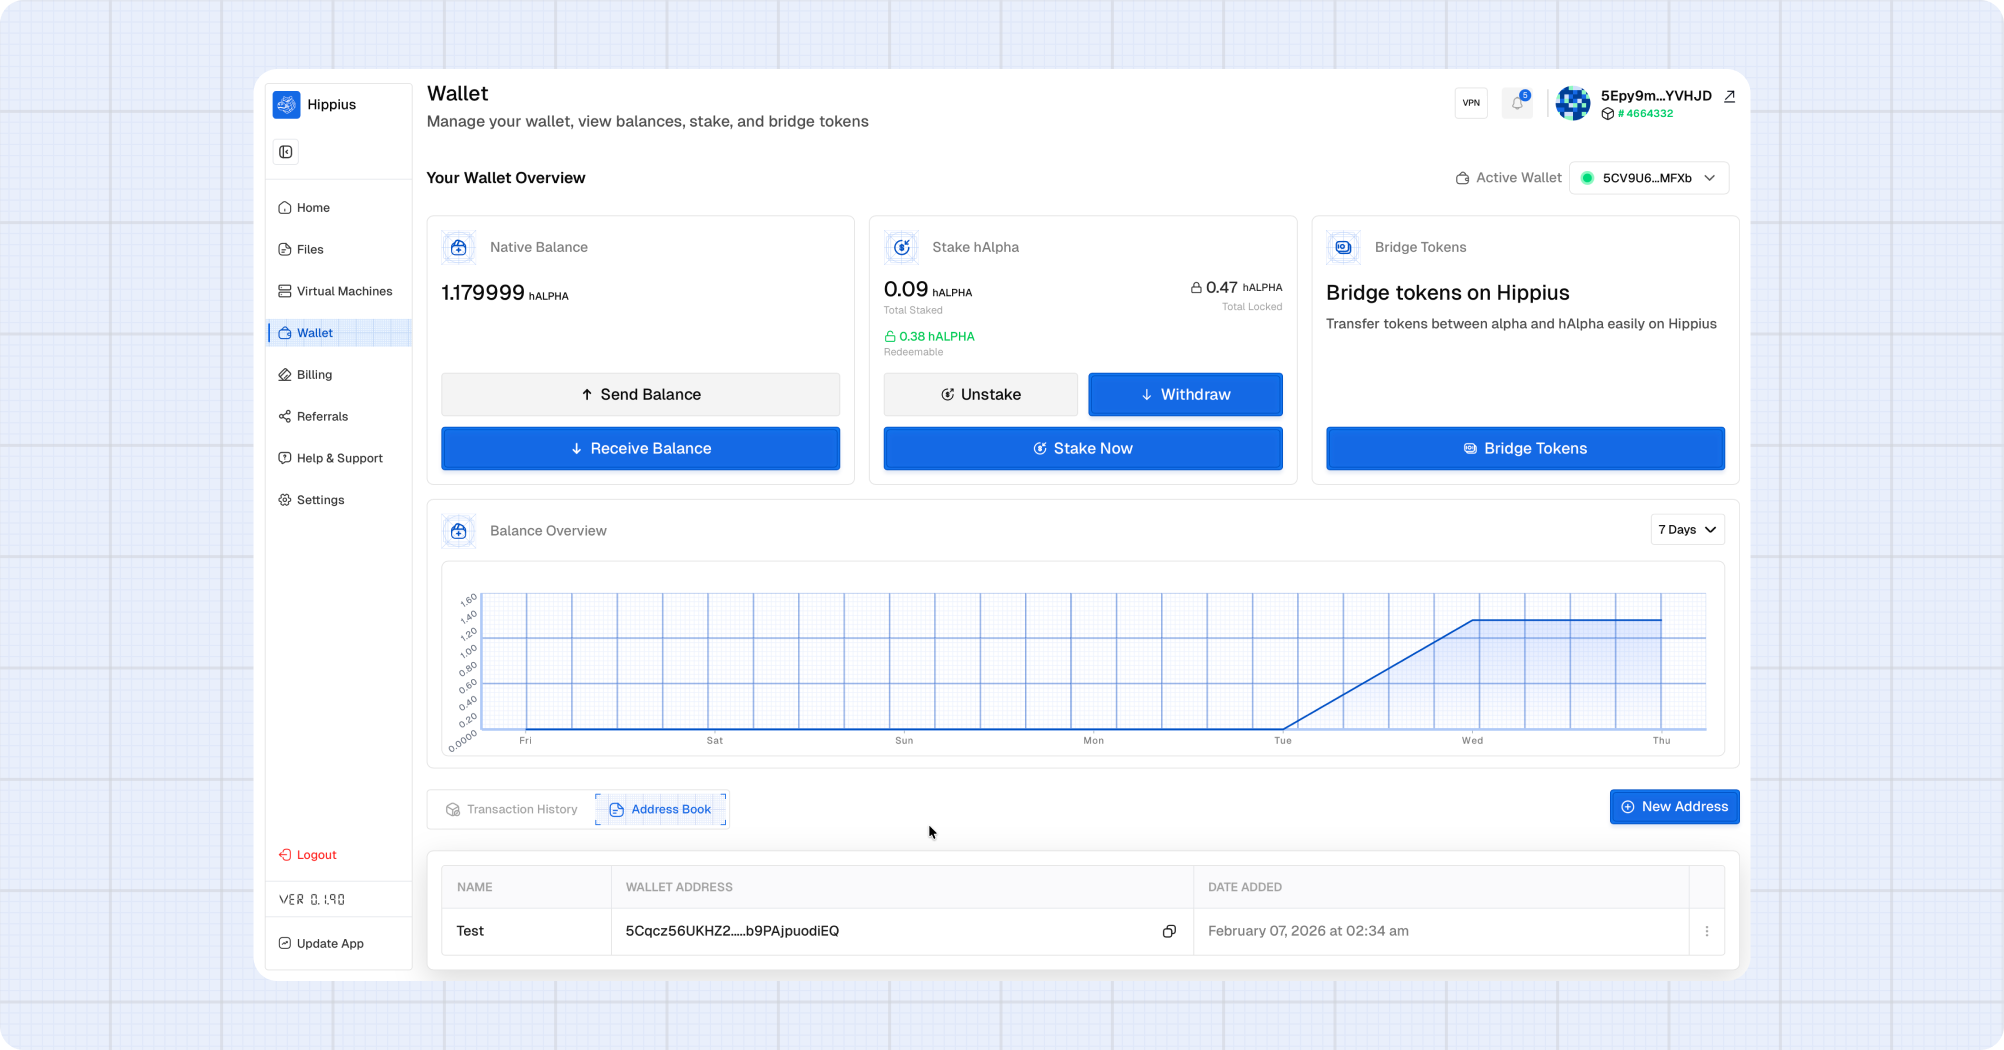Click the profile avatar image

[1573, 103]
